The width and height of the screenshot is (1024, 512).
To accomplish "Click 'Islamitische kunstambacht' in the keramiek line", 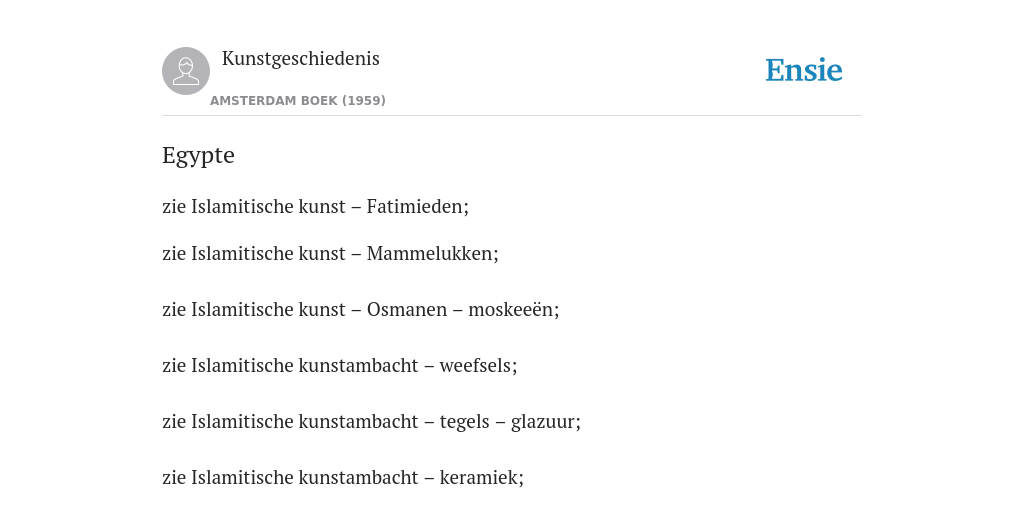I will click(x=305, y=478).
